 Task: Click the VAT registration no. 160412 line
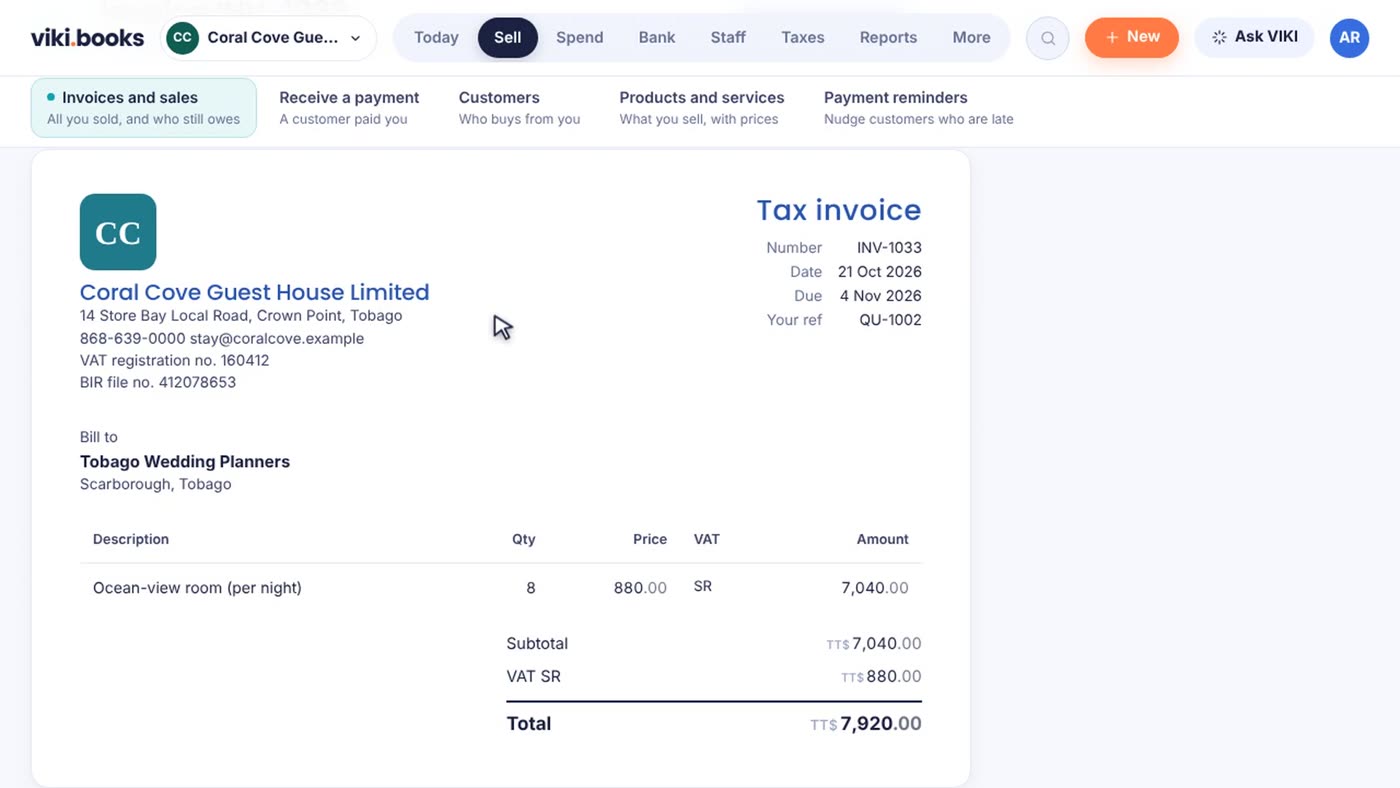click(x=174, y=360)
